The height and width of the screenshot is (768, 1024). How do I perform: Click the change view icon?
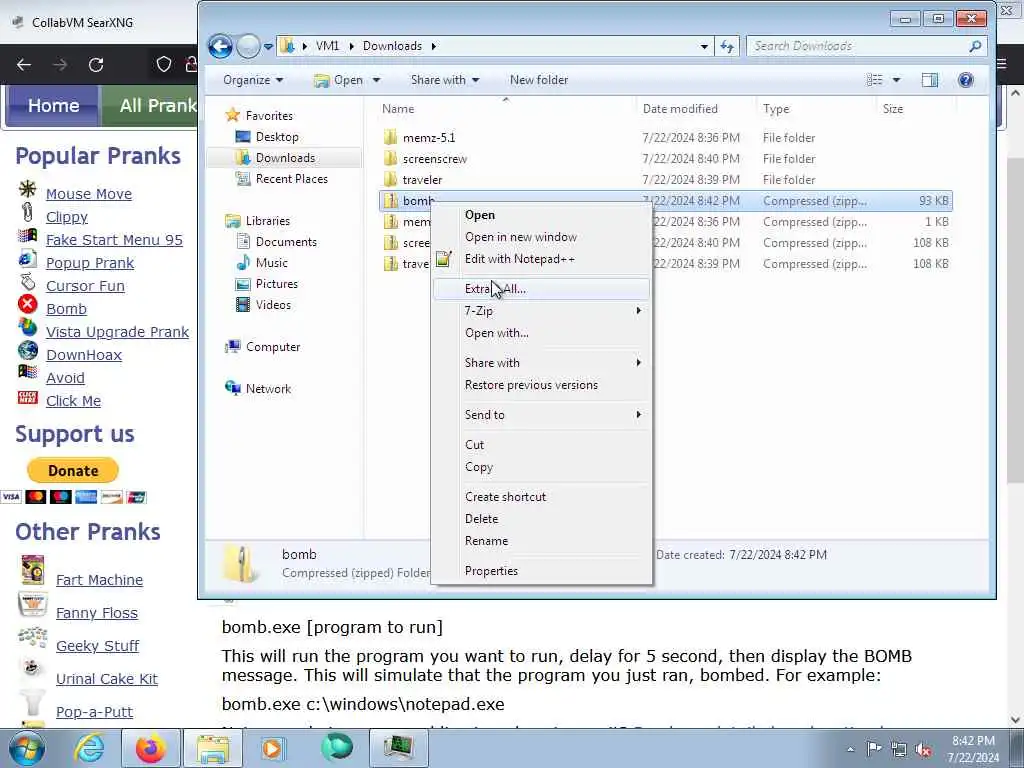874,80
